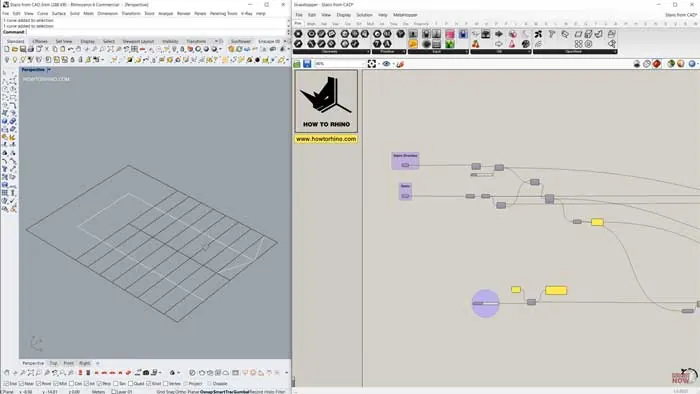The width and height of the screenshot is (700, 394).
Task: Click the light bulb icon in Rhino second toolbar row
Action: [15, 59]
